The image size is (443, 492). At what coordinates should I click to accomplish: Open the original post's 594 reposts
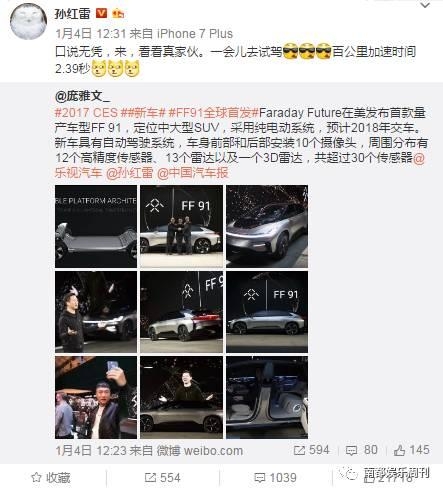tap(312, 450)
